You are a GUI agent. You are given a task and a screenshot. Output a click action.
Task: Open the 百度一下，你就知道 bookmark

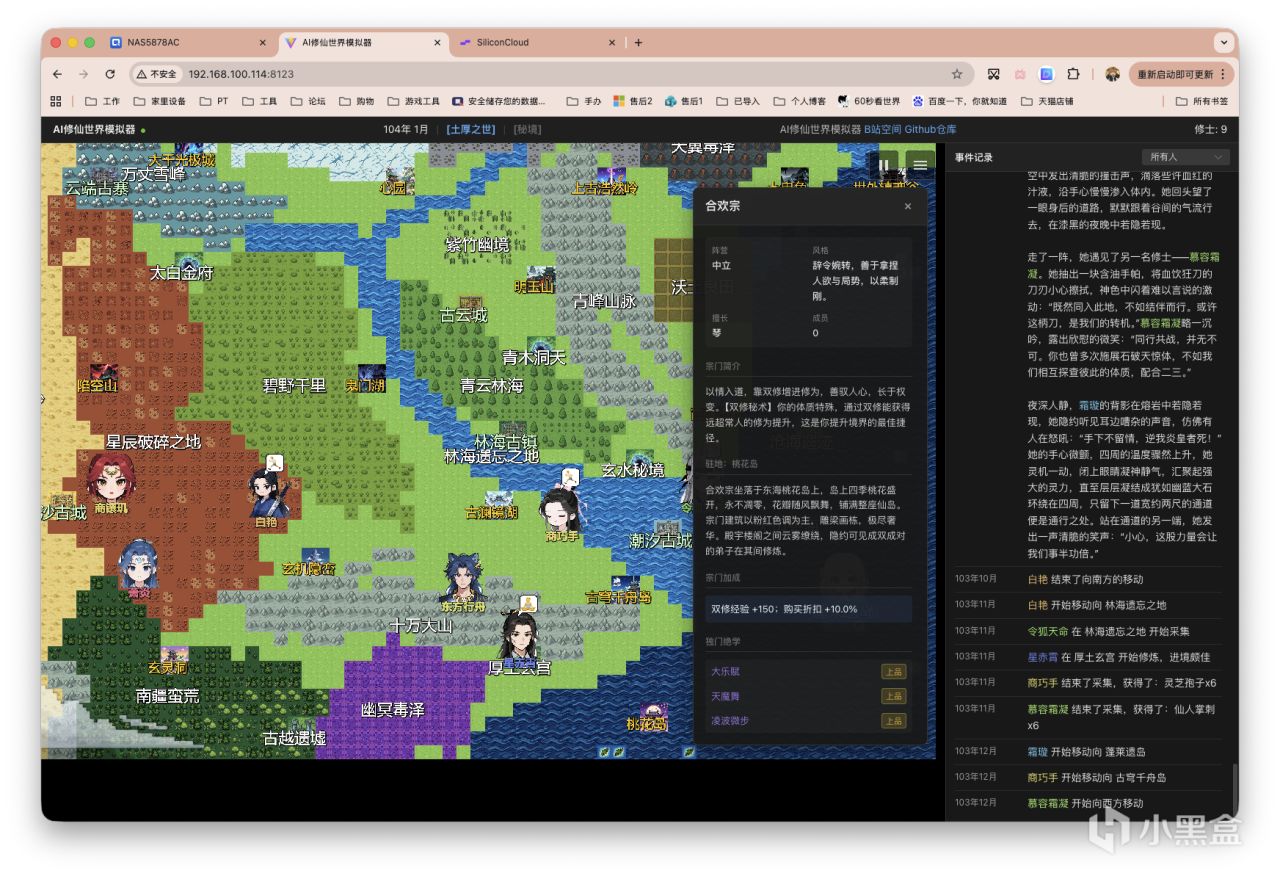click(959, 101)
